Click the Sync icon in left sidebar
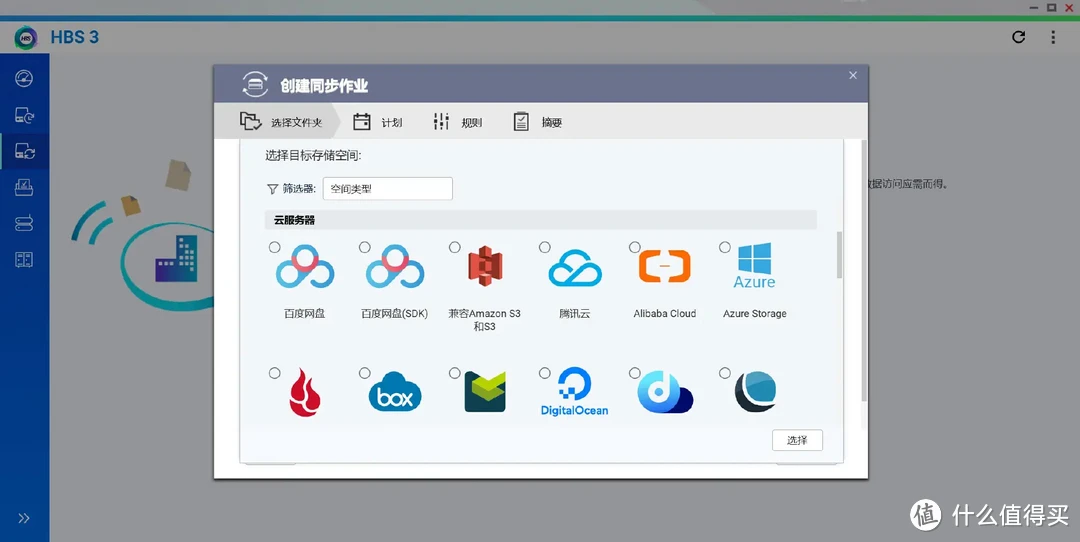Screen dimensions: 1080x542 [x=24, y=152]
